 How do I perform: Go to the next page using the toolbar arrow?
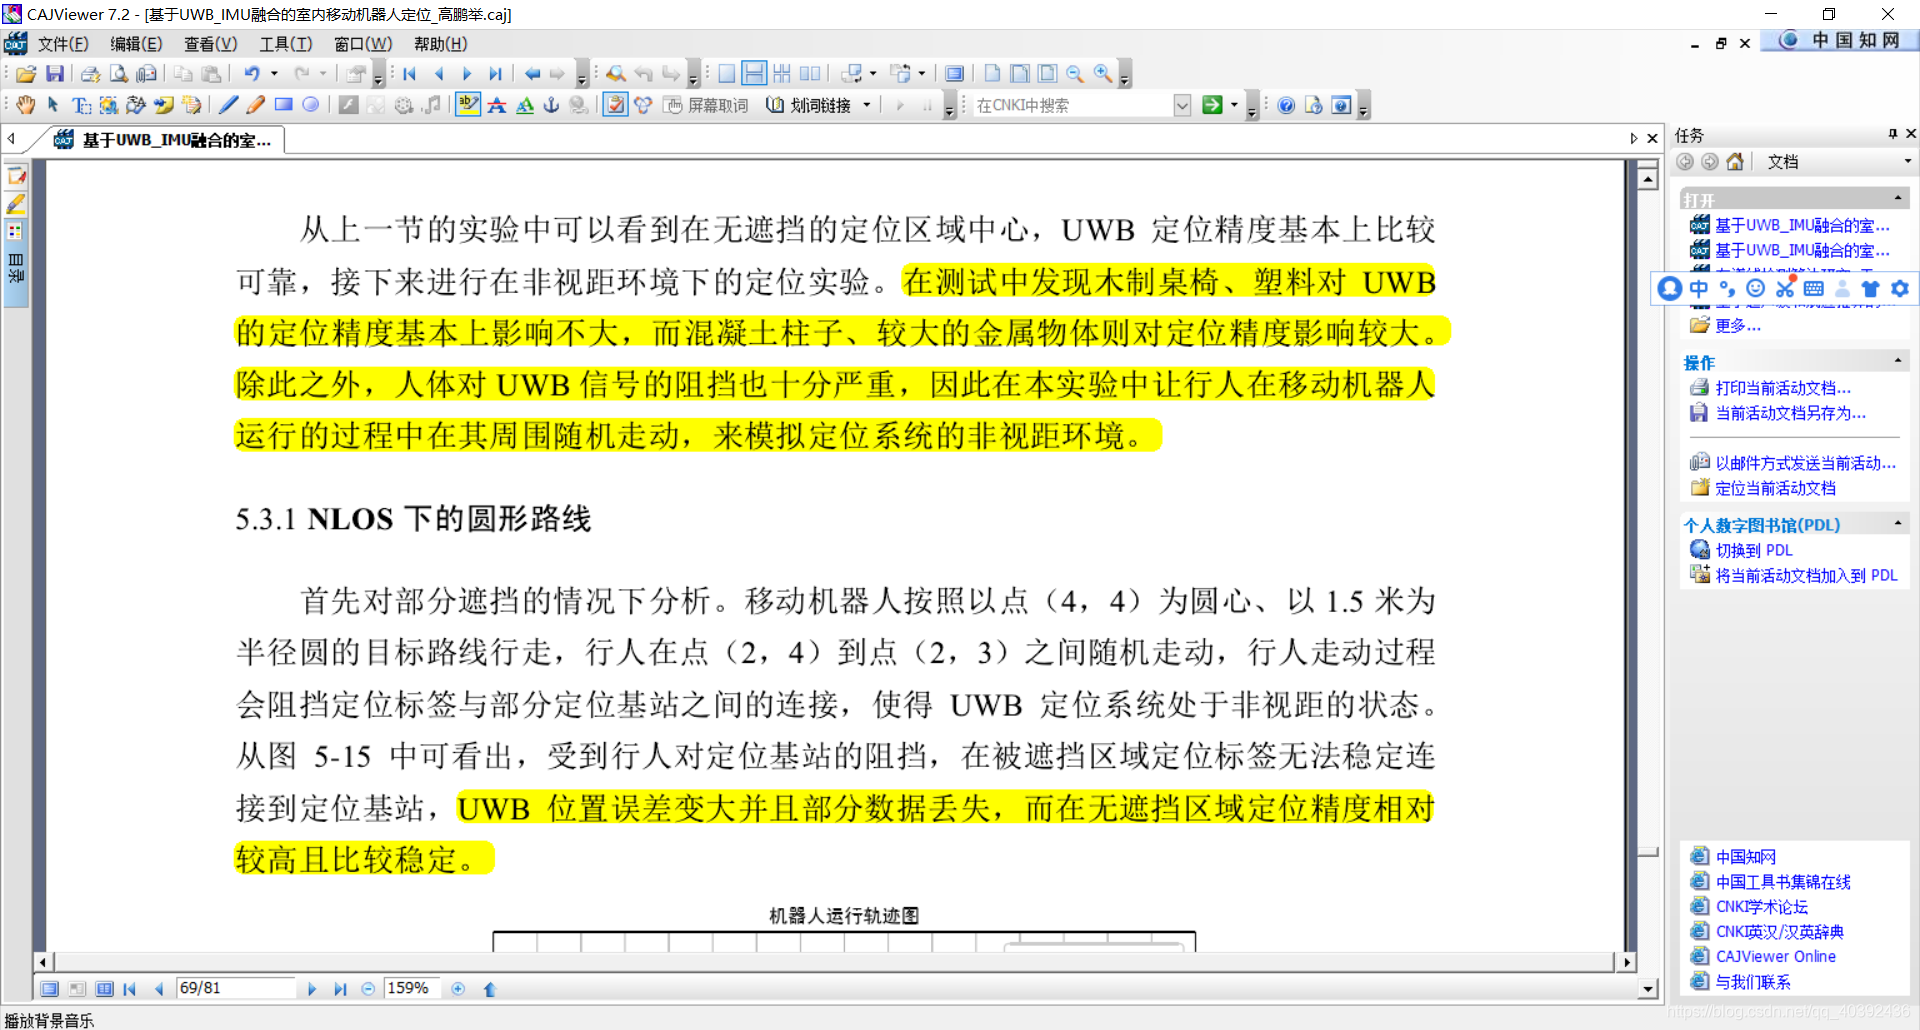click(467, 74)
